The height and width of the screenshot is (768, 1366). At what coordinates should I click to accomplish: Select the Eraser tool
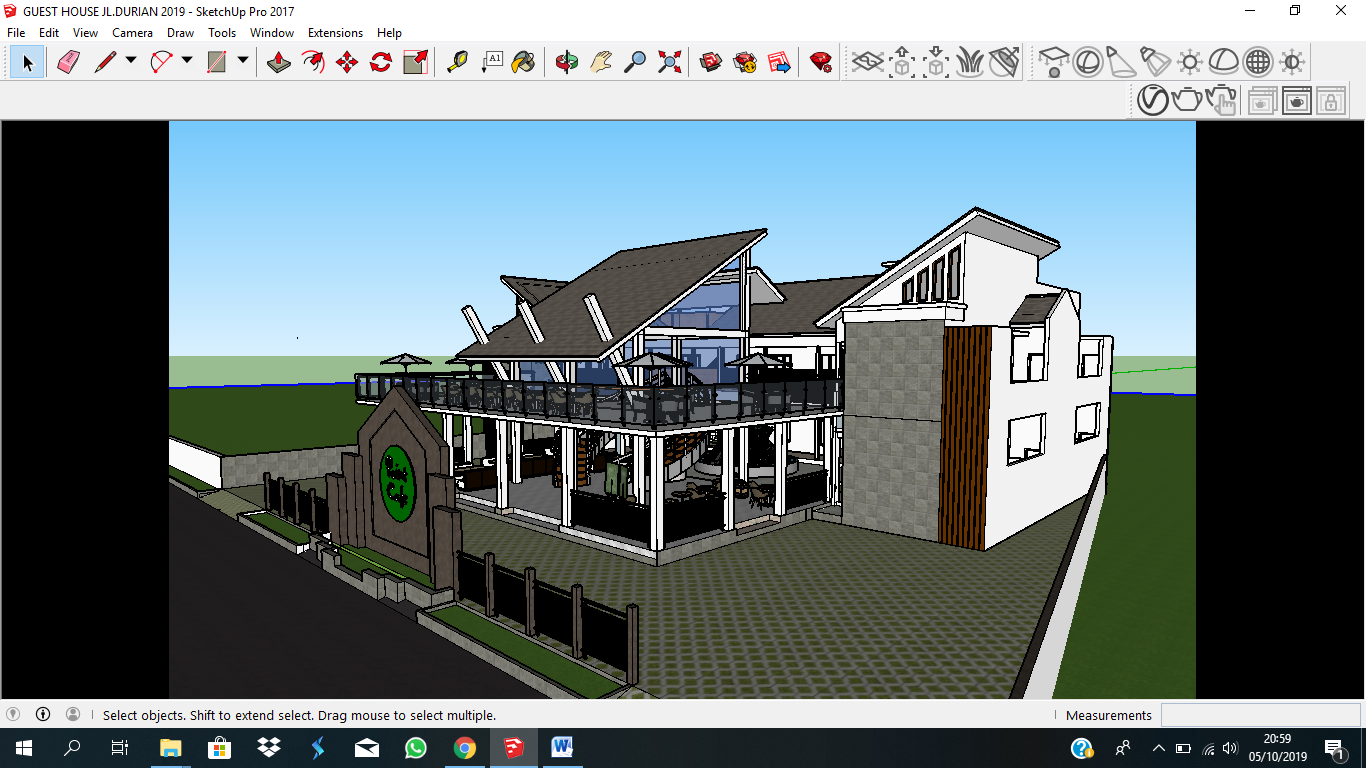point(68,62)
